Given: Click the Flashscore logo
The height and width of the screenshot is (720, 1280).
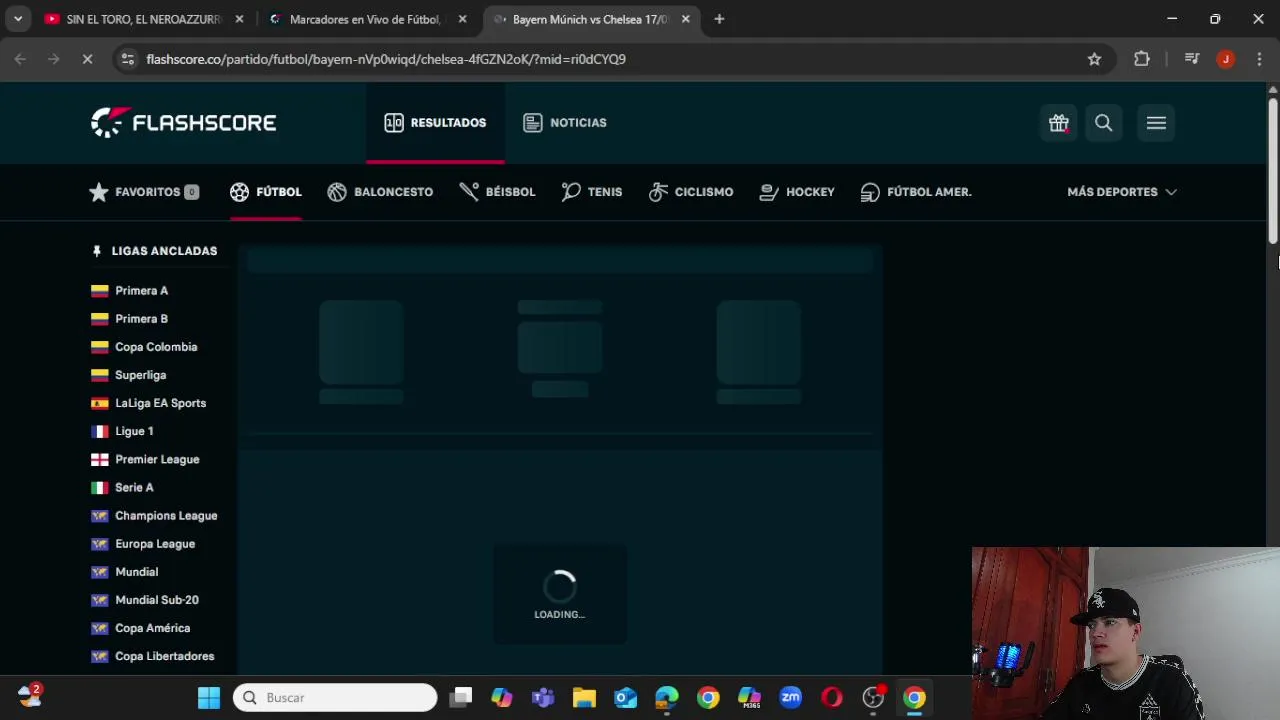Looking at the screenshot, I should click(183, 122).
